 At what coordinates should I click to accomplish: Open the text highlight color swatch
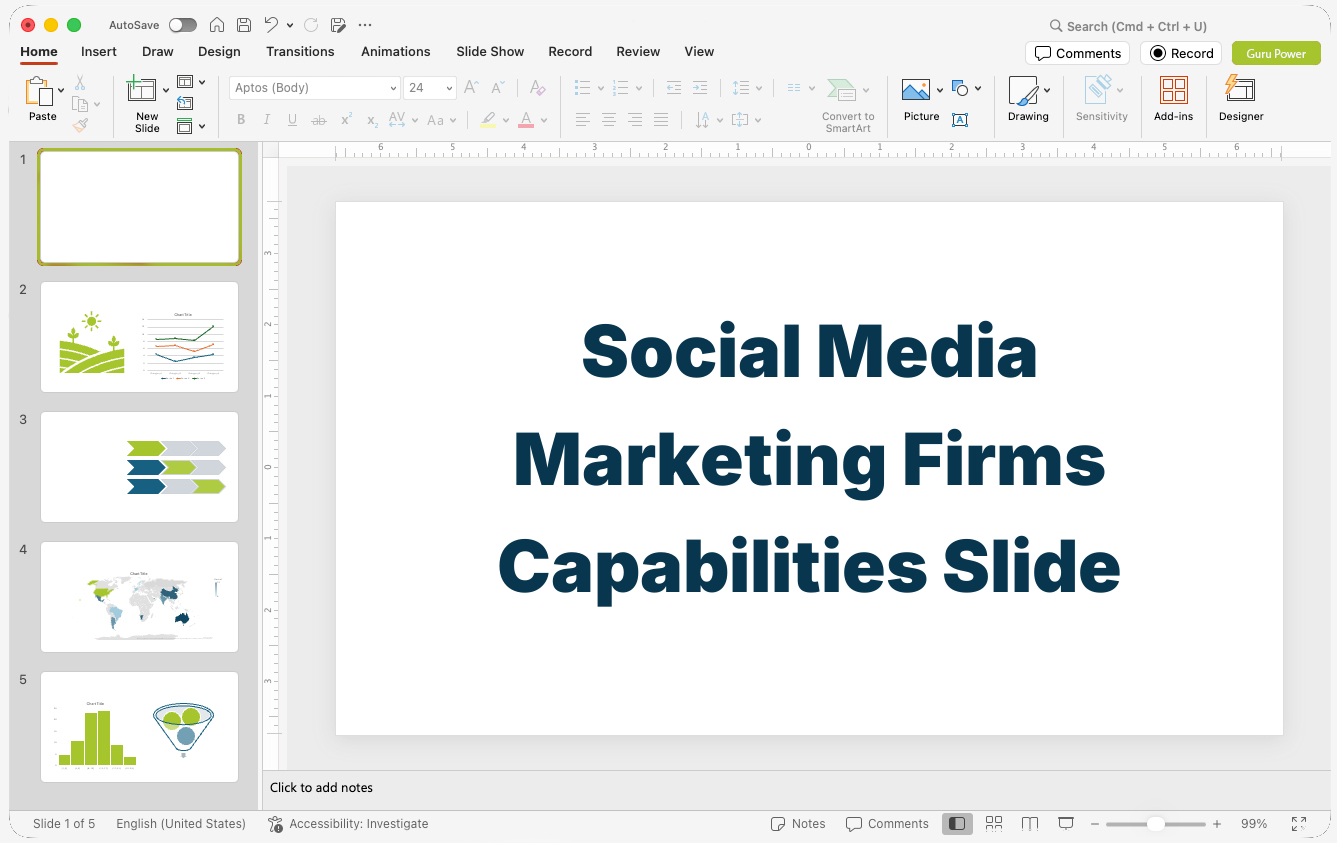coord(487,120)
